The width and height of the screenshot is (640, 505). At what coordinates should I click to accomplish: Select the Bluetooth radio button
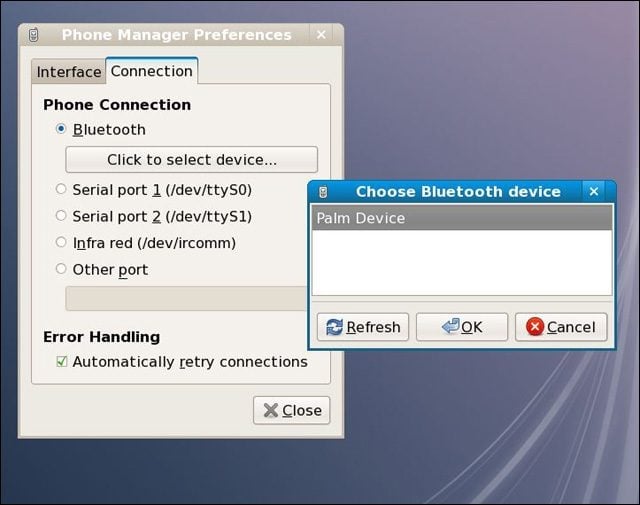coord(61,129)
